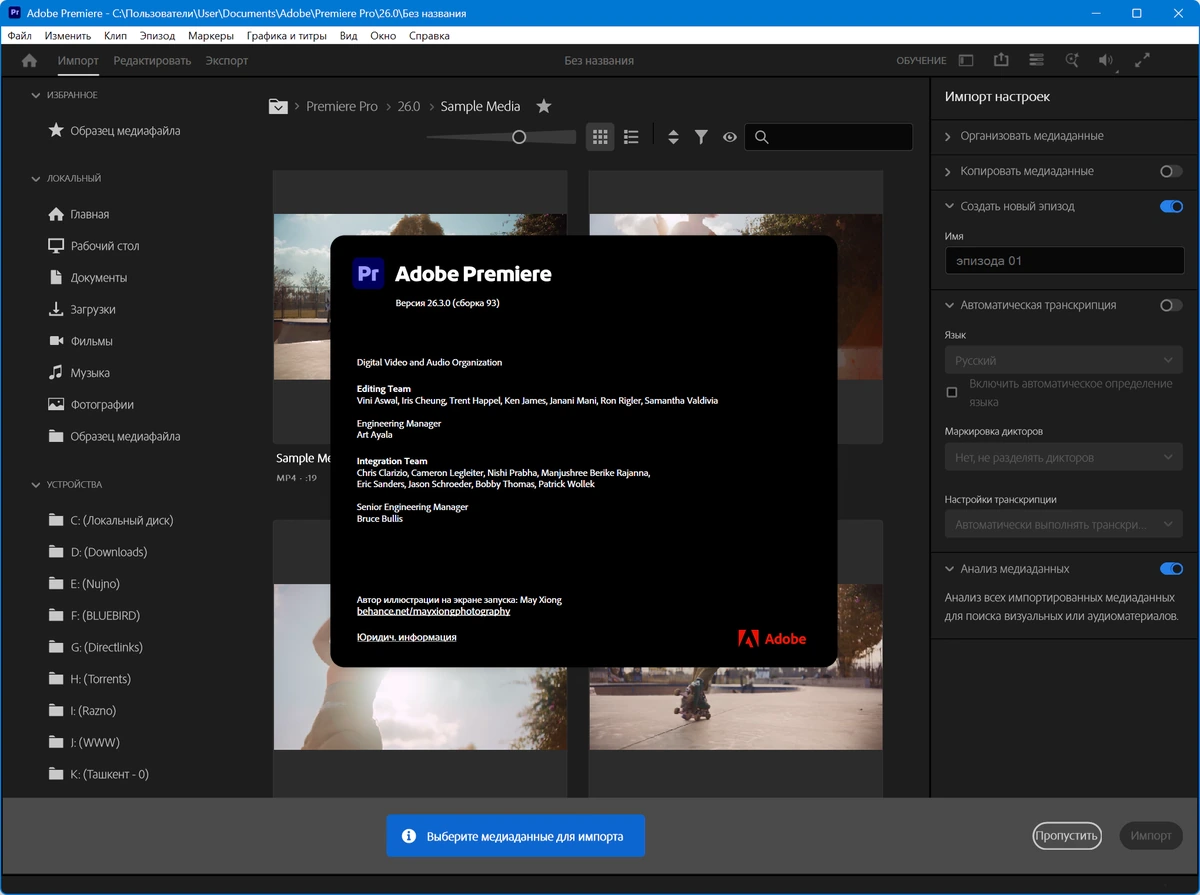Screen dimensions: 1200x895
Task: Switch to the Экспорт tab
Action: (x=227, y=61)
